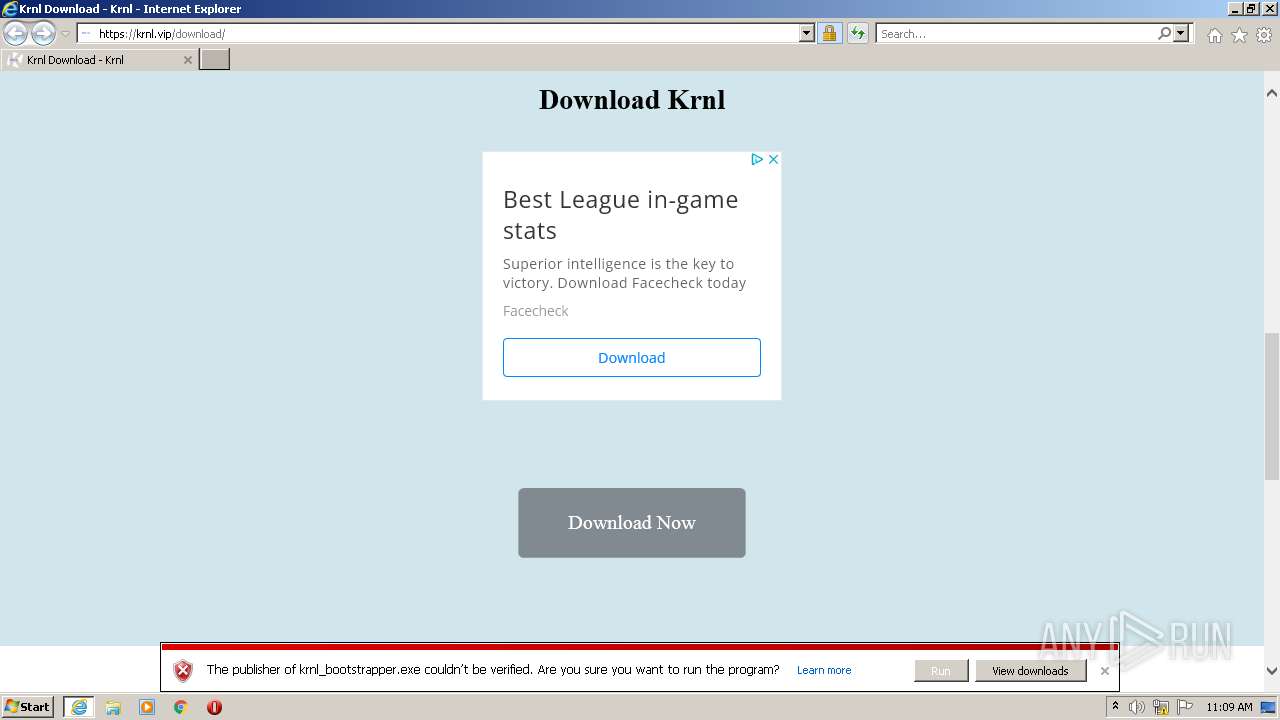Go back with the browser Back arrow
This screenshot has width=1280, height=720.
(15, 34)
